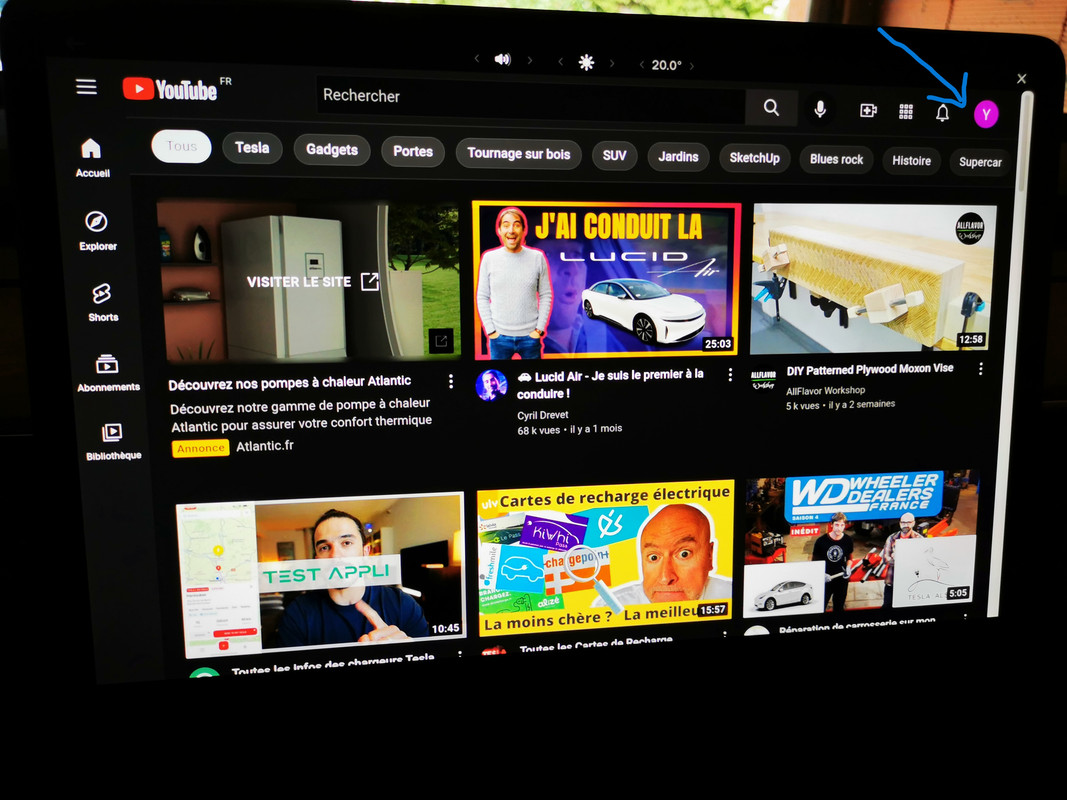The width and height of the screenshot is (1067, 800).
Task: Open options for Atlantic ad card
Action: [450, 381]
